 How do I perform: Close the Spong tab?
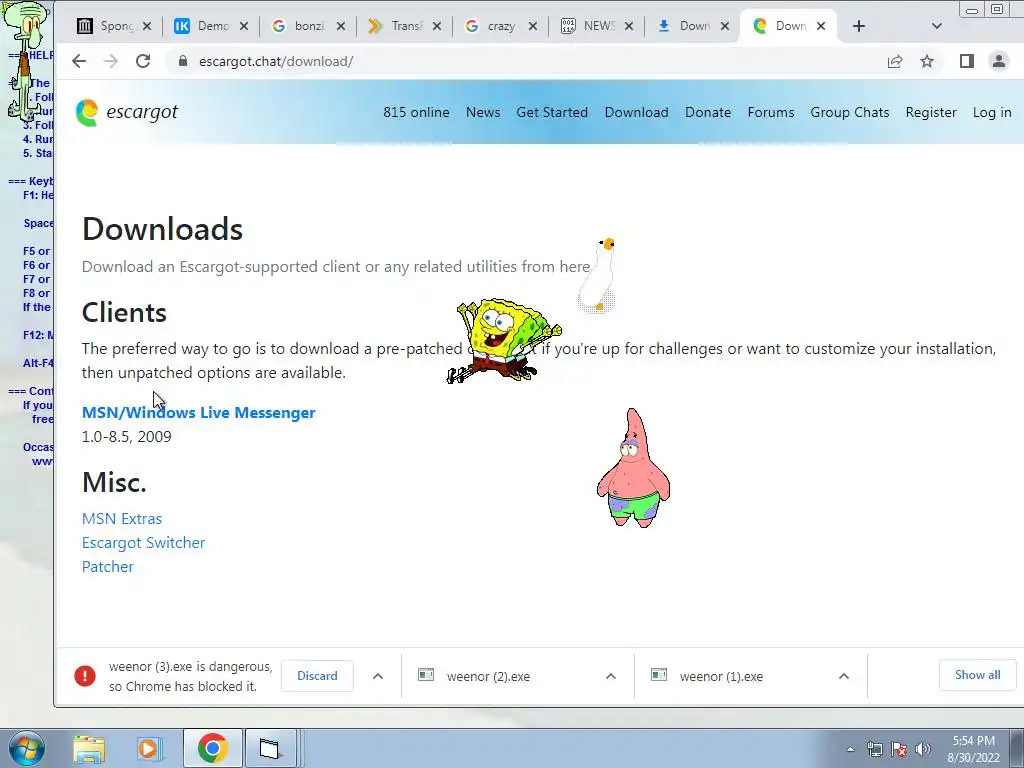[x=147, y=26]
